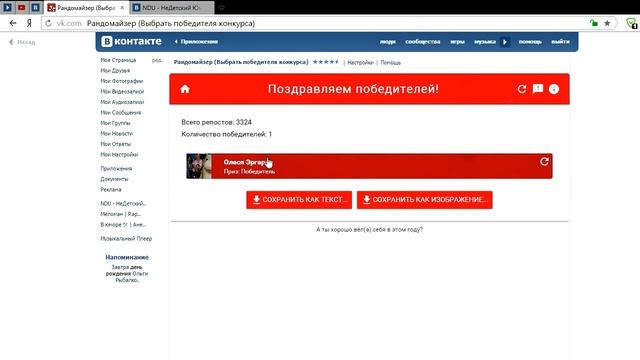The height and width of the screenshot is (360, 640).
Task: Open игры in top navigation
Action: point(457,42)
